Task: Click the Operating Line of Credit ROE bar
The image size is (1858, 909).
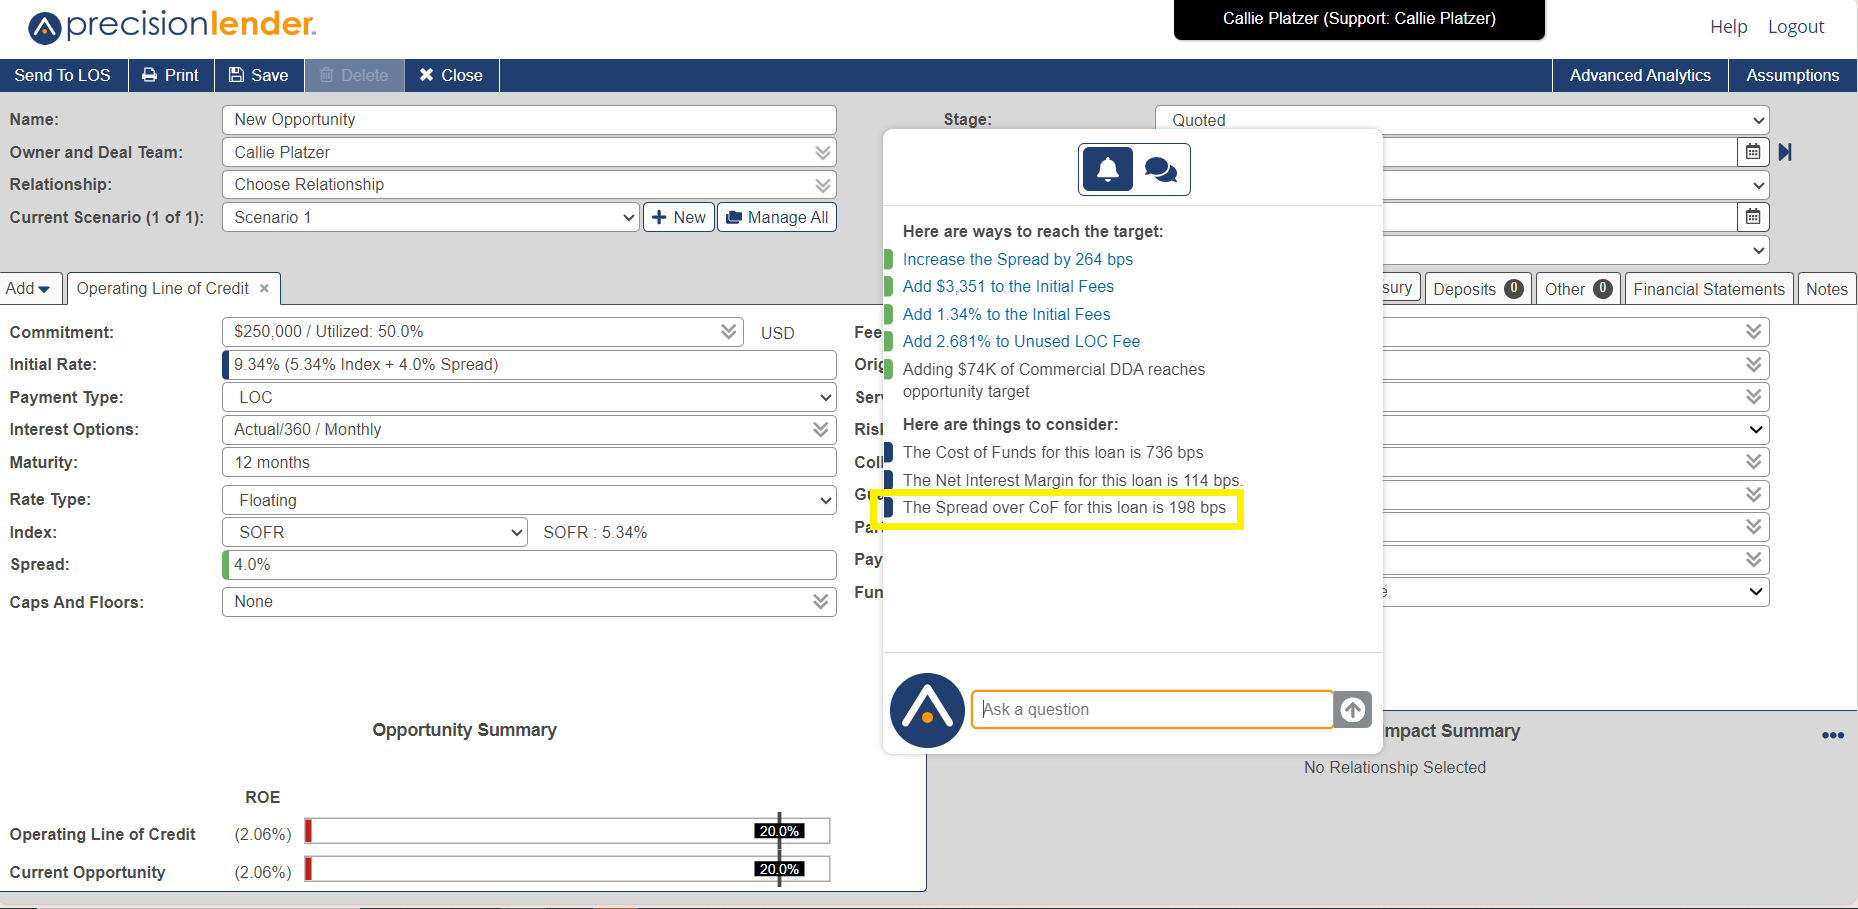Action: 567,831
